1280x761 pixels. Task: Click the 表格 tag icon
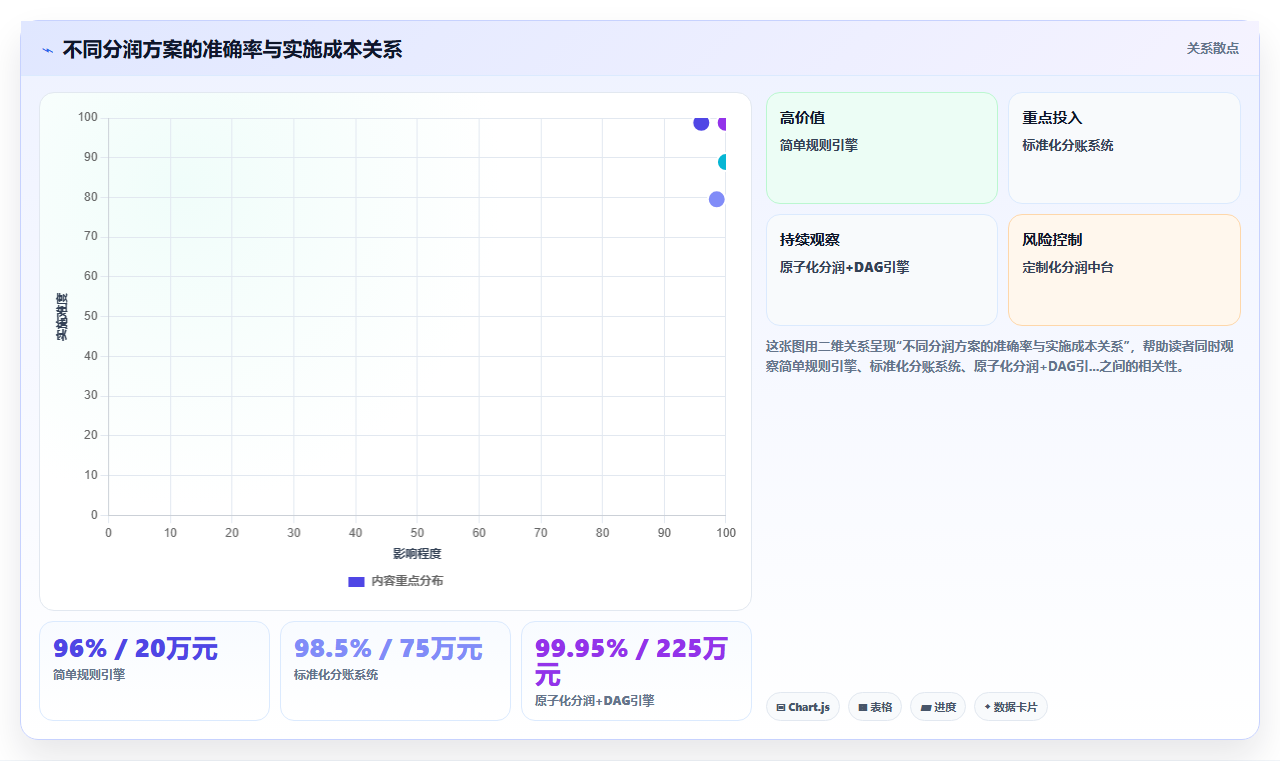click(x=863, y=707)
